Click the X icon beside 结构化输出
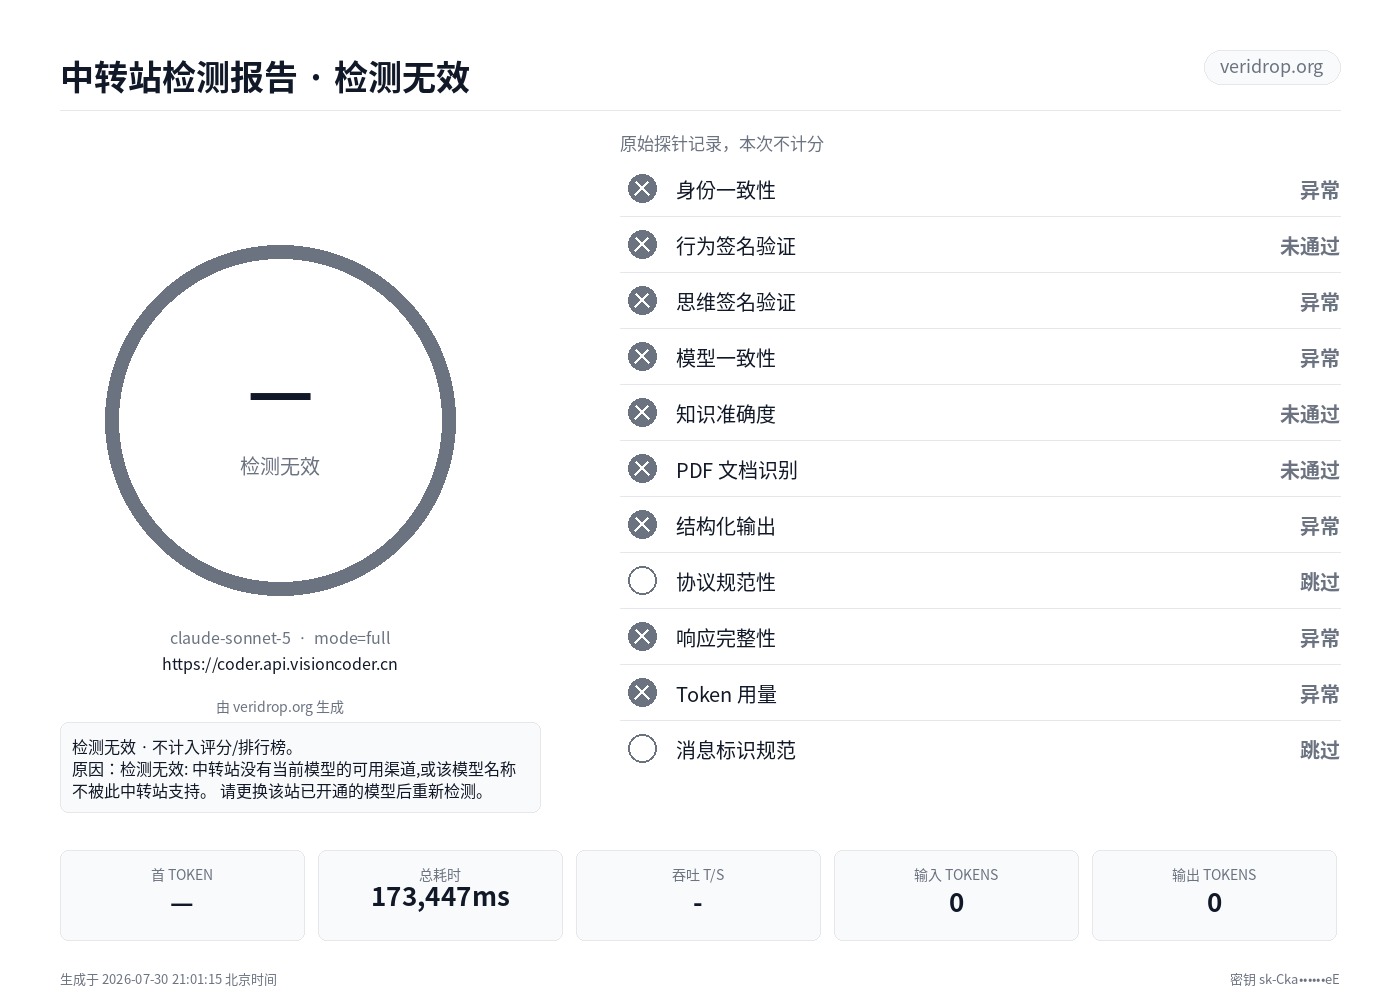The width and height of the screenshot is (1400, 1000). point(642,525)
